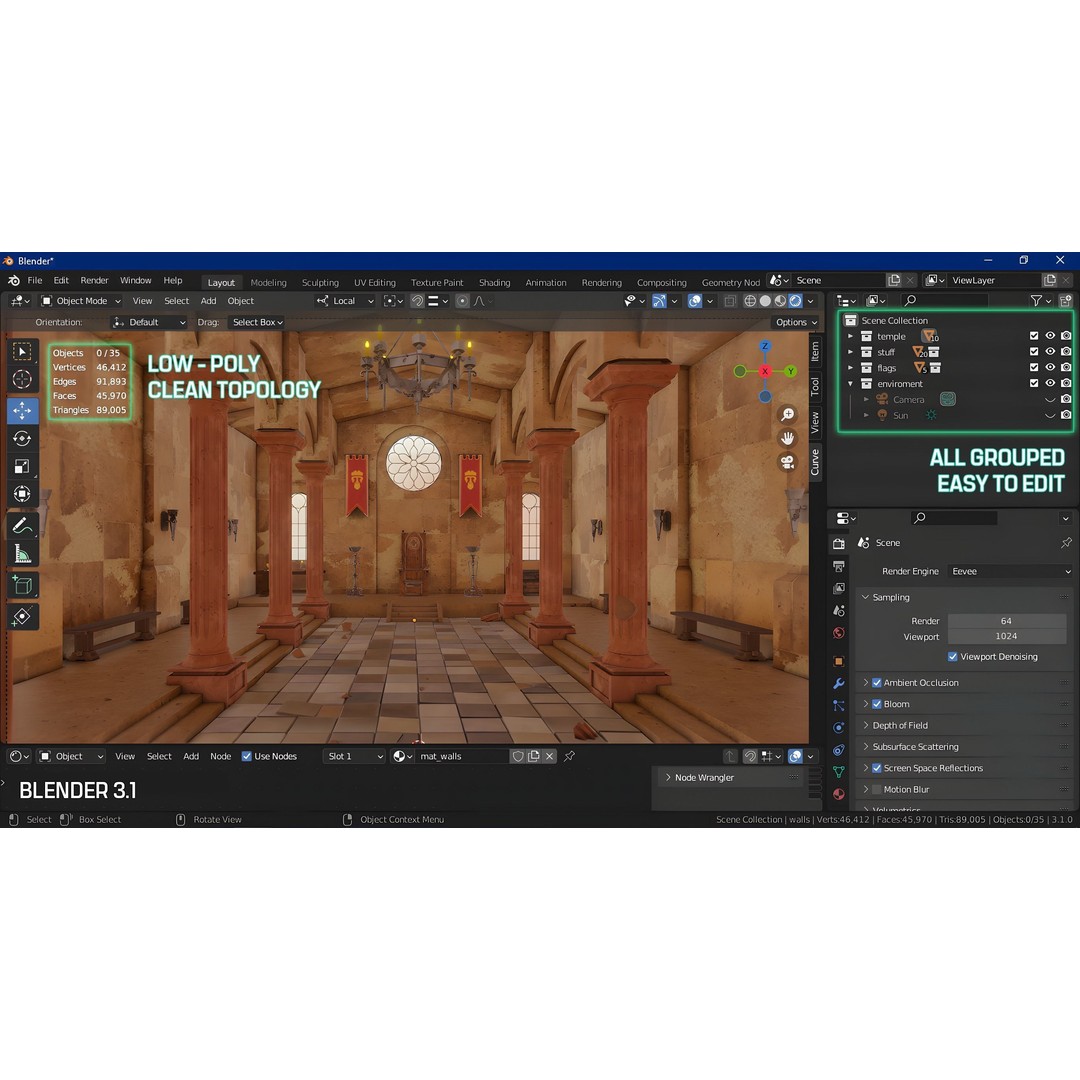Toggle the camera view icon
This screenshot has width=1080, height=1080.
[x=787, y=462]
